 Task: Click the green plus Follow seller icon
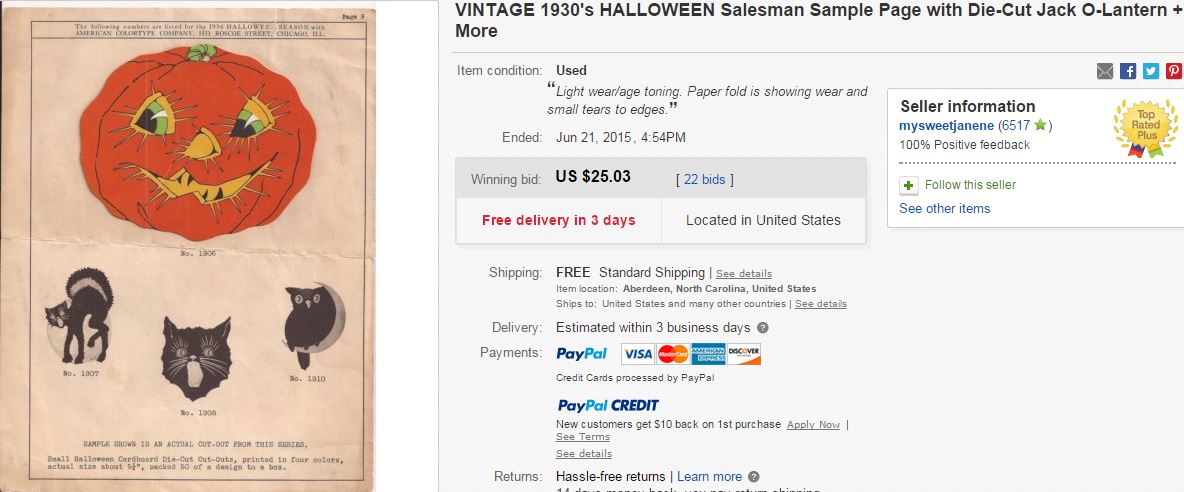[908, 185]
